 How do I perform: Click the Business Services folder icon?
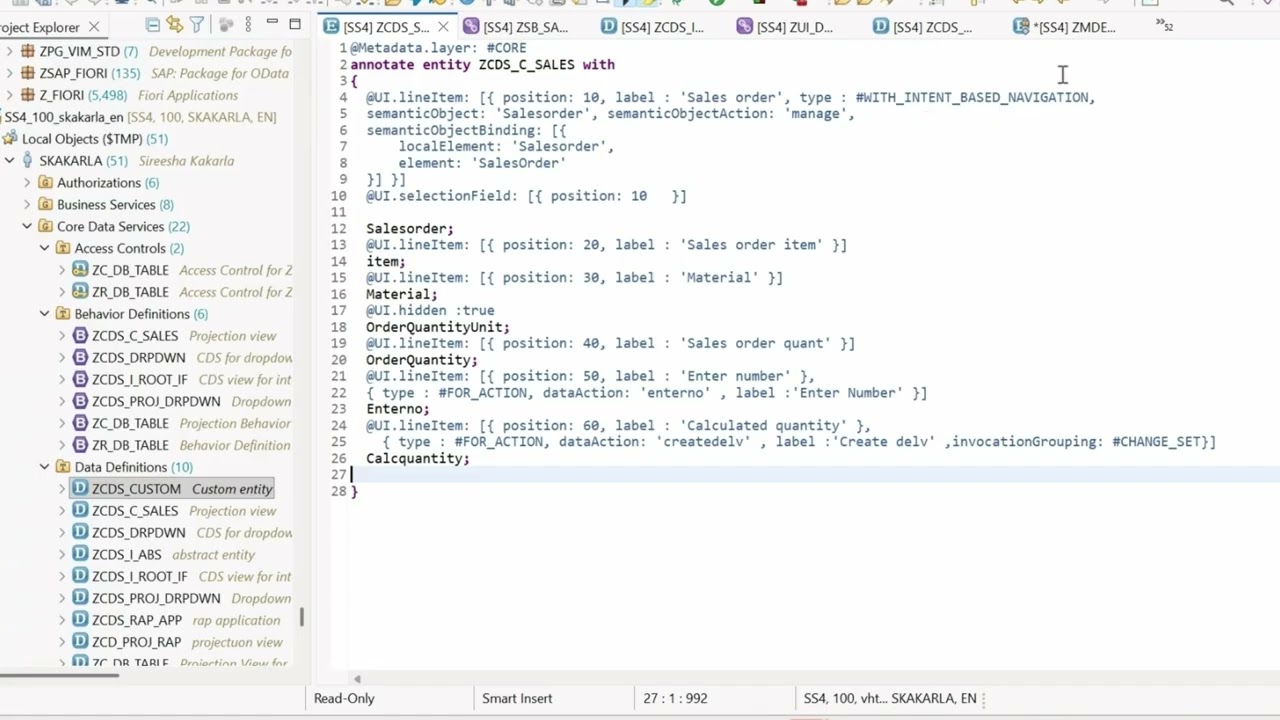pos(45,205)
